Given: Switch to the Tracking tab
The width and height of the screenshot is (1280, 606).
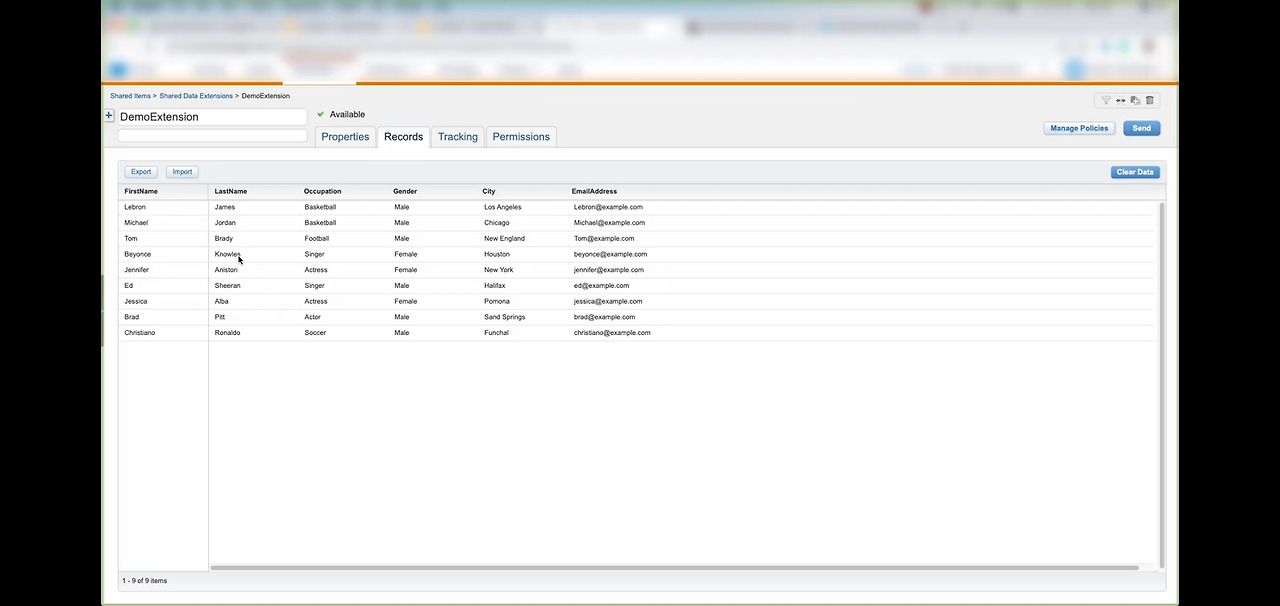Looking at the screenshot, I should pos(458,137).
